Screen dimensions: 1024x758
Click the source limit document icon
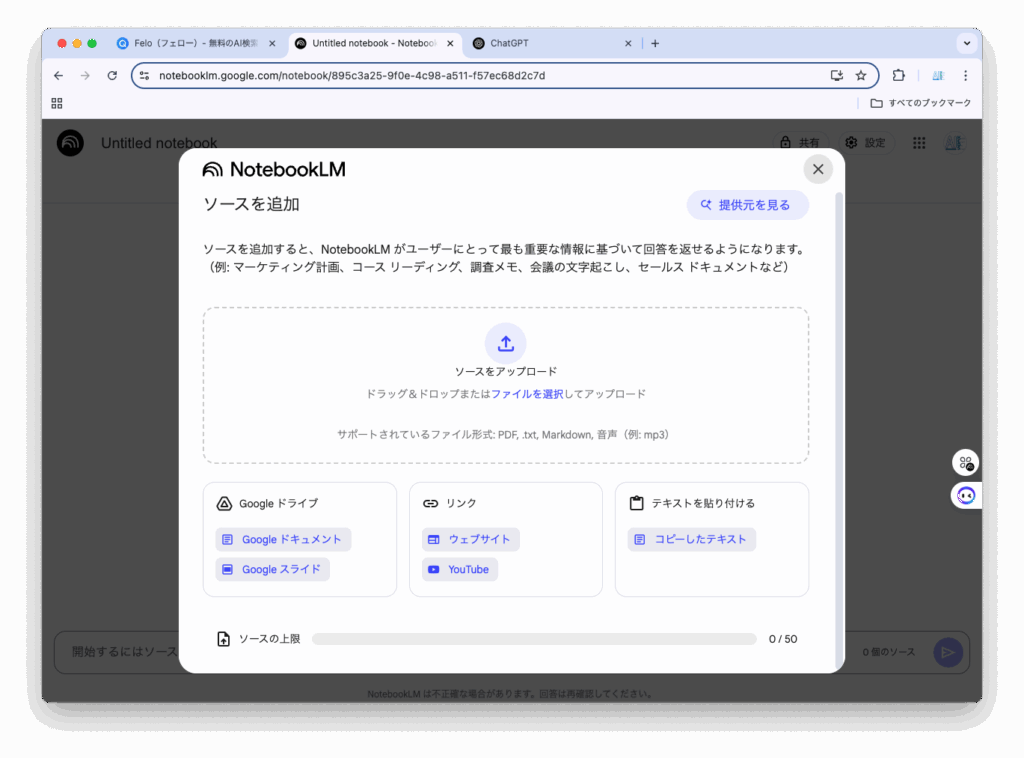(x=223, y=639)
